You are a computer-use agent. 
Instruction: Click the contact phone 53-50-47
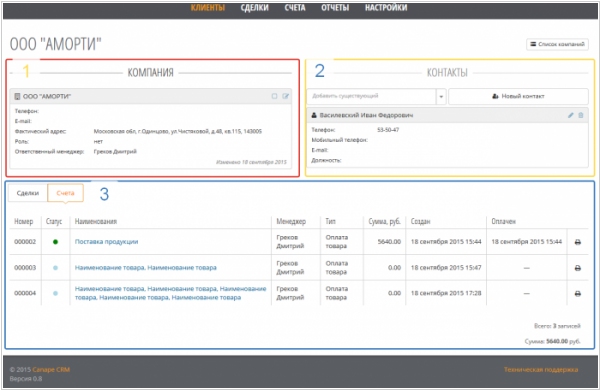(x=388, y=130)
